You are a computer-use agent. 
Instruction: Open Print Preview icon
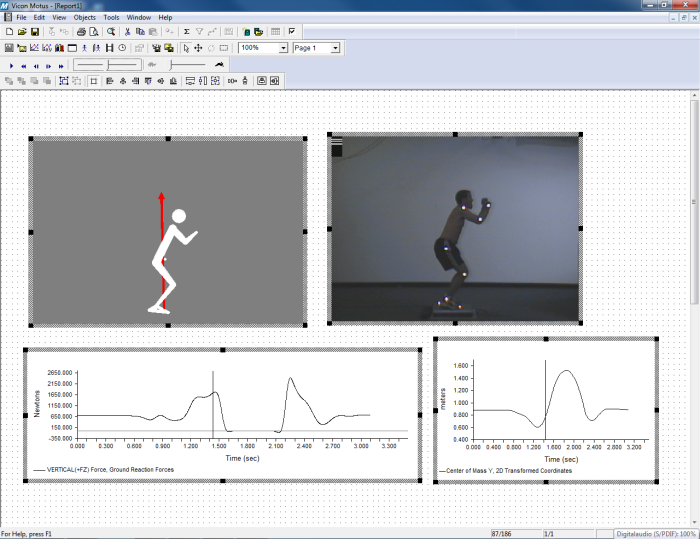click(x=93, y=32)
